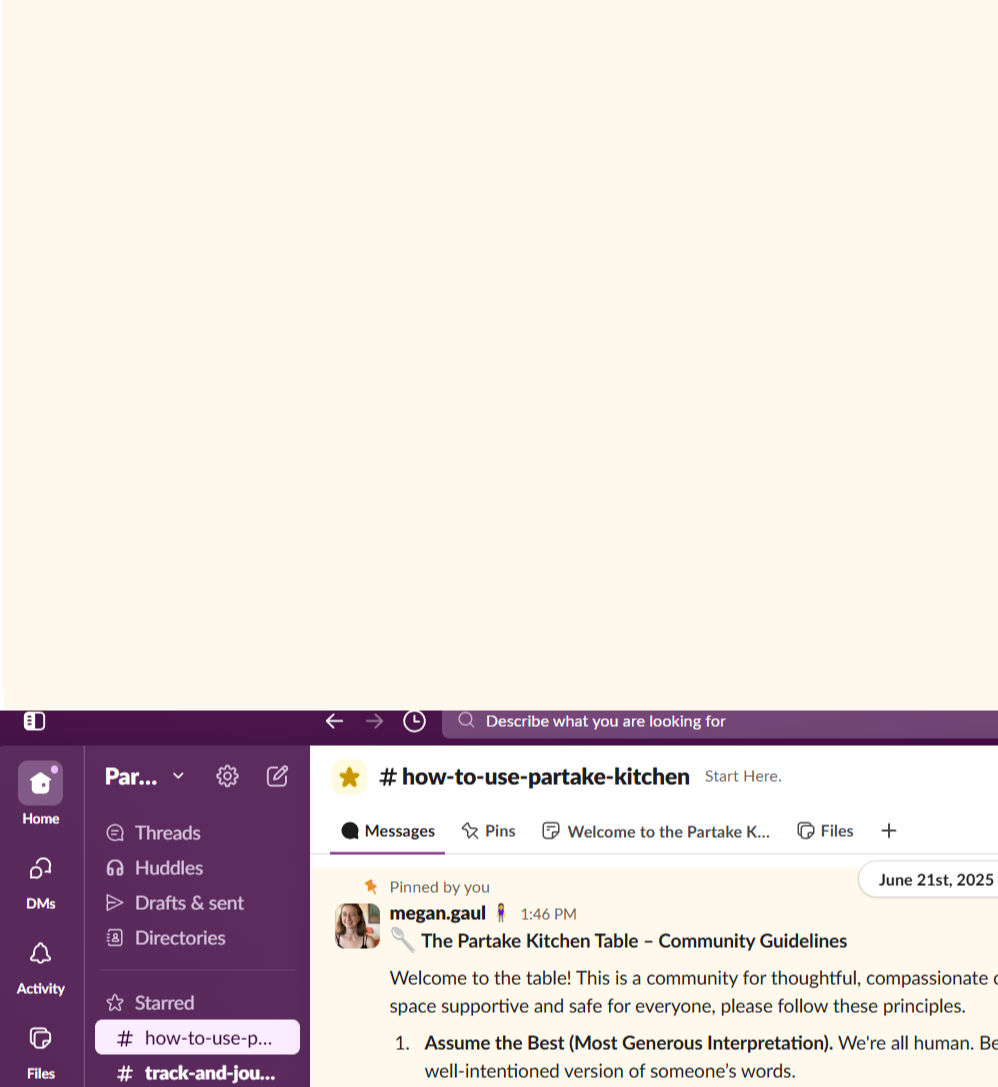The width and height of the screenshot is (998, 1087).
Task: Open megan.gaul's profile picture
Action: pyautogui.click(x=358, y=925)
